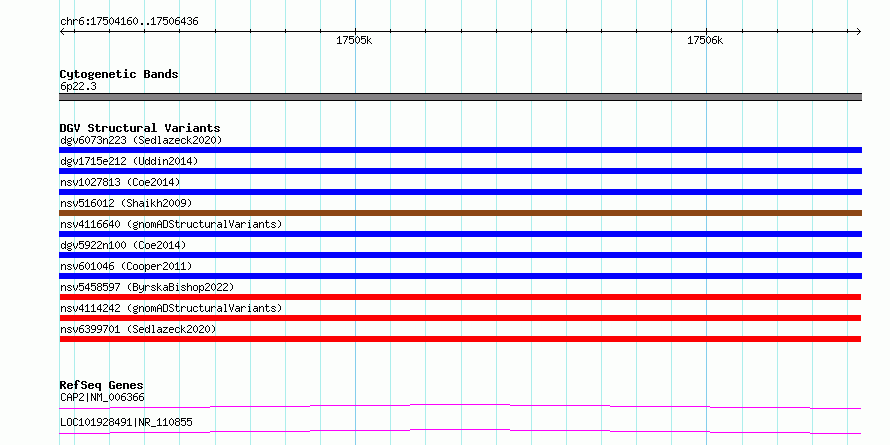Open the CAP2|NM_006366 gene label
The height and width of the screenshot is (445, 890).
[102, 397]
